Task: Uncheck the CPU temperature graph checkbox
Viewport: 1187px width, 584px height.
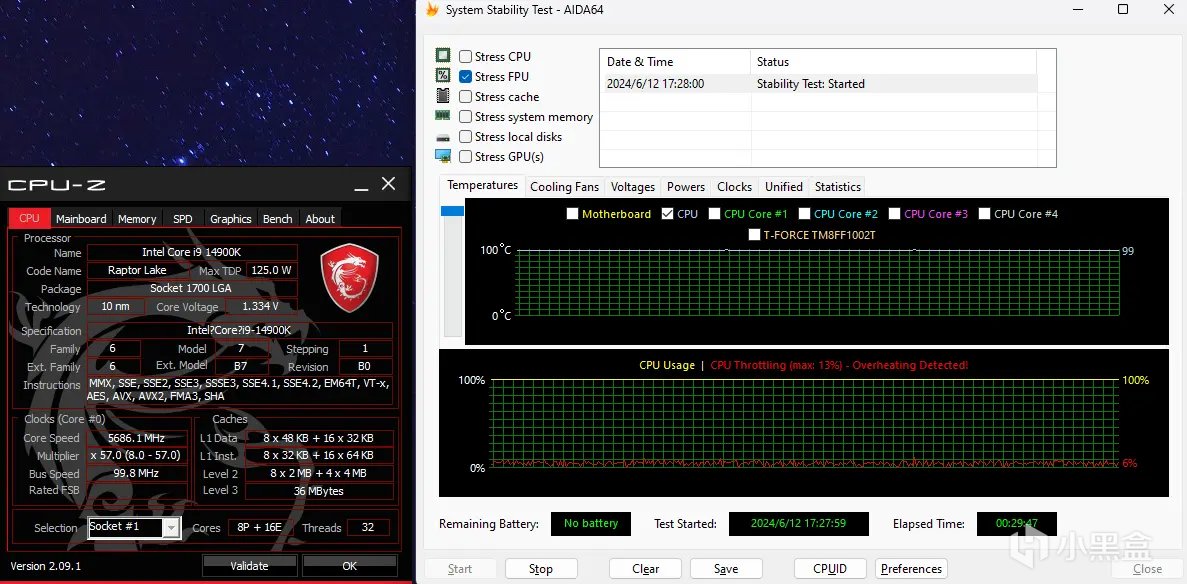Action: click(668, 214)
